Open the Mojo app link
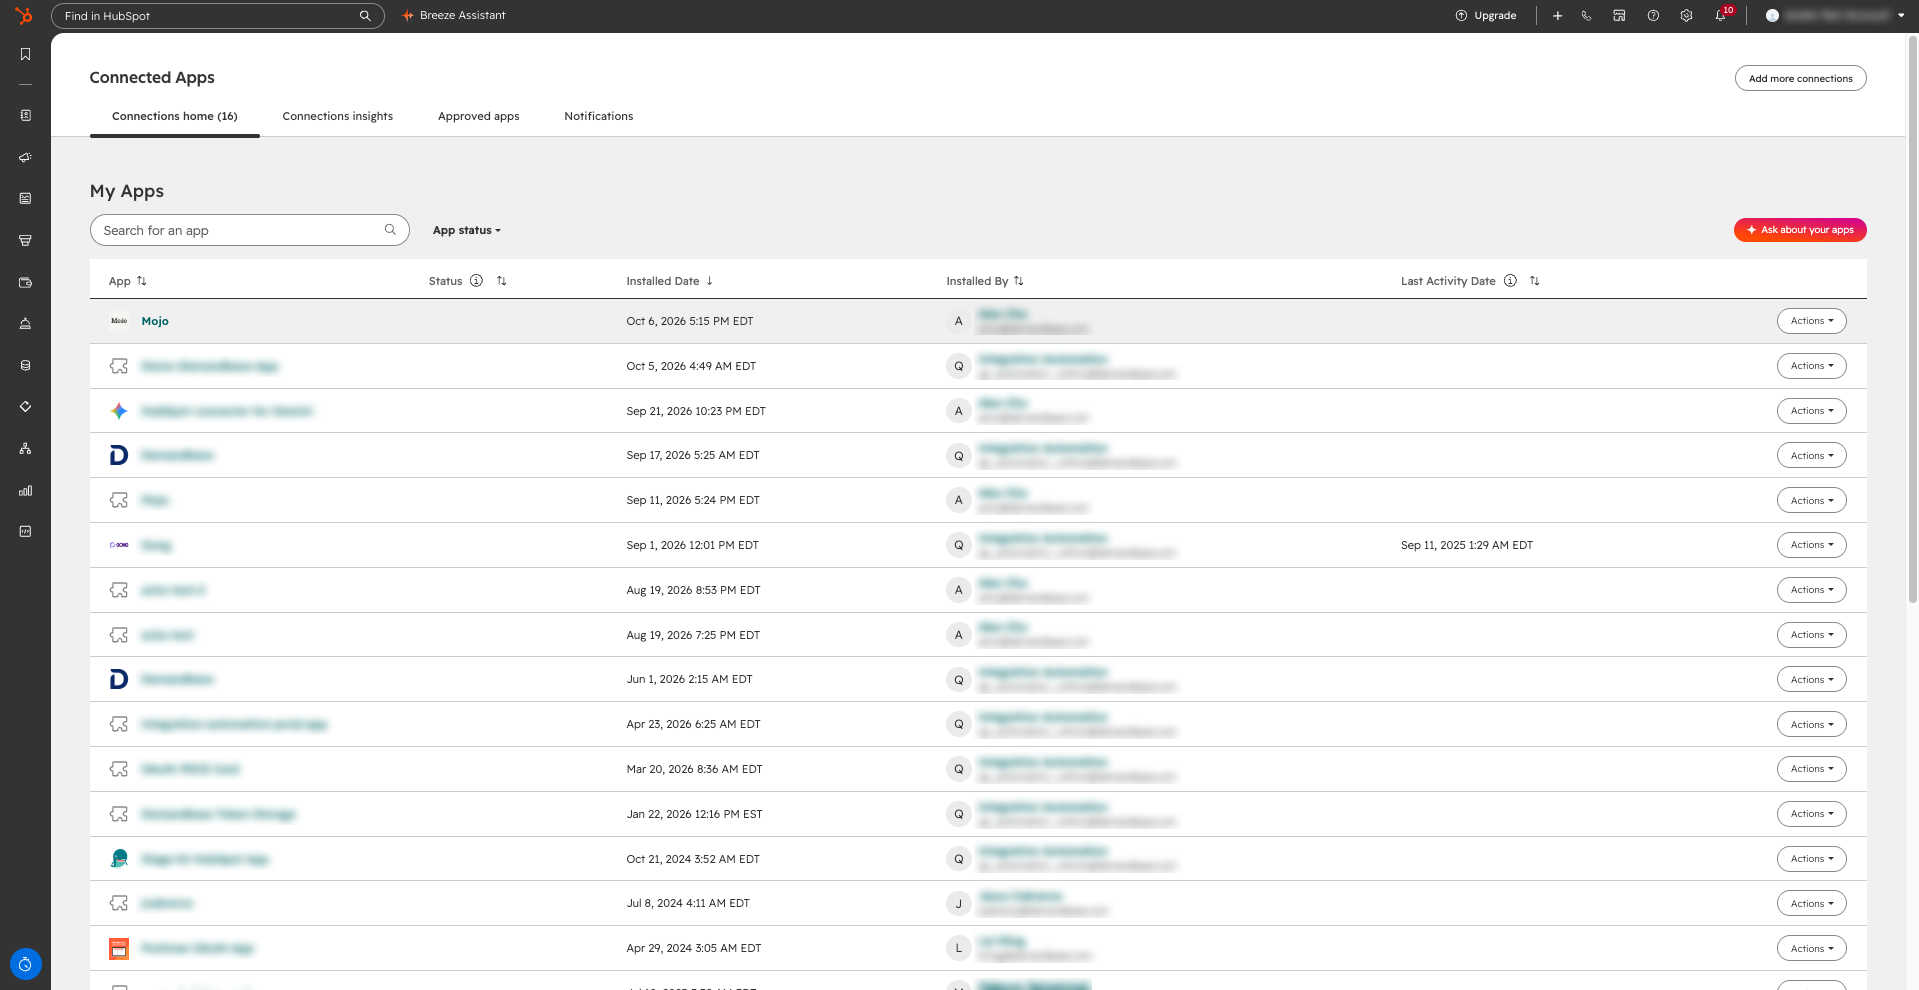Viewport: 1919px width, 990px height. pyautogui.click(x=155, y=321)
